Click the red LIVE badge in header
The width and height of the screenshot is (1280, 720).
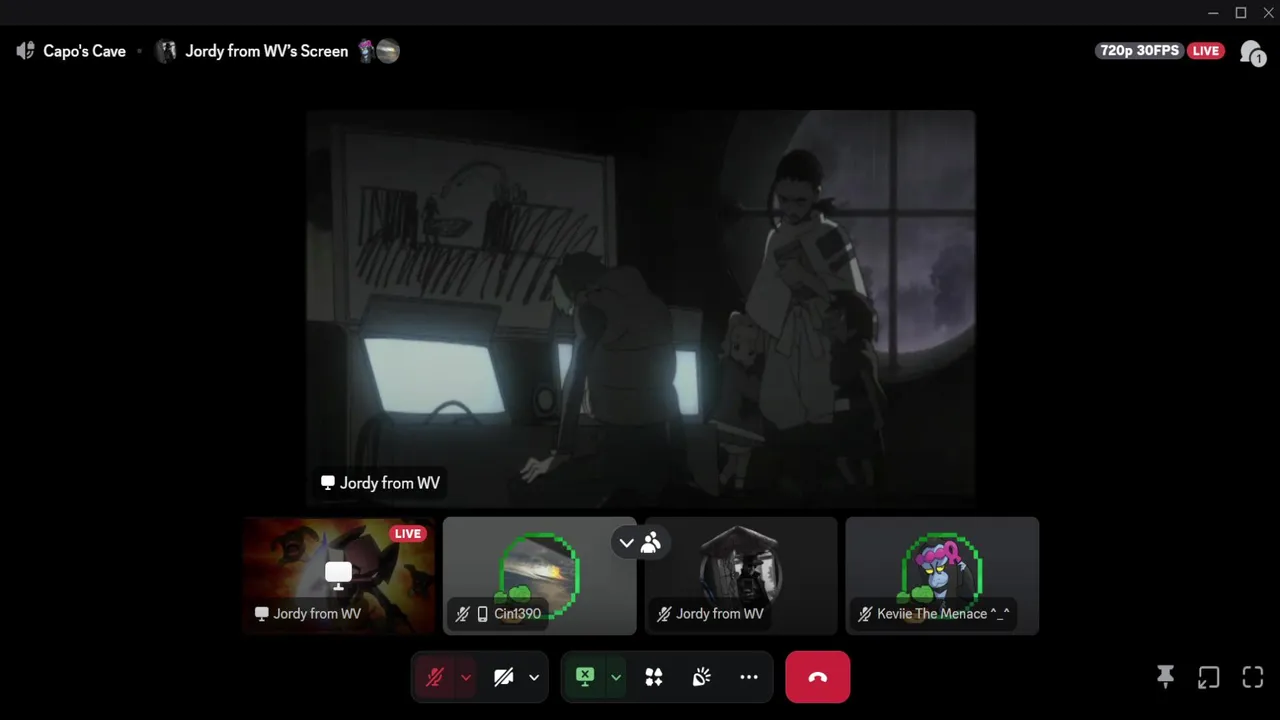click(x=1206, y=51)
